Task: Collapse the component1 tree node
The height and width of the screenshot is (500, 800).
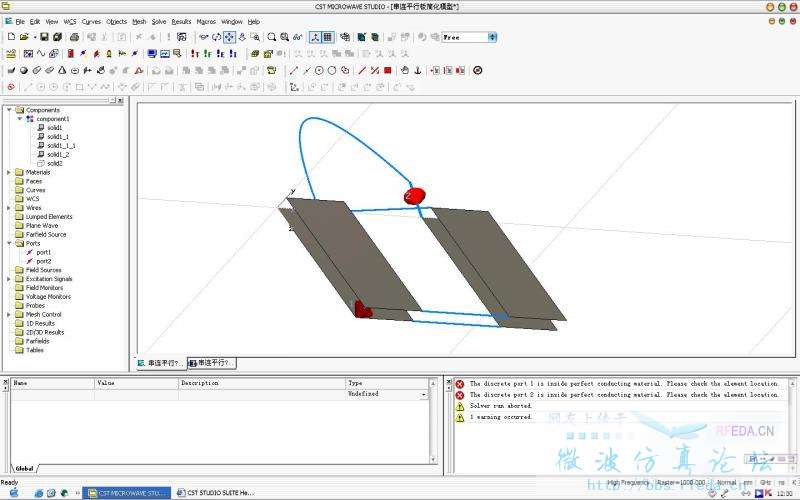Action: (x=20, y=118)
